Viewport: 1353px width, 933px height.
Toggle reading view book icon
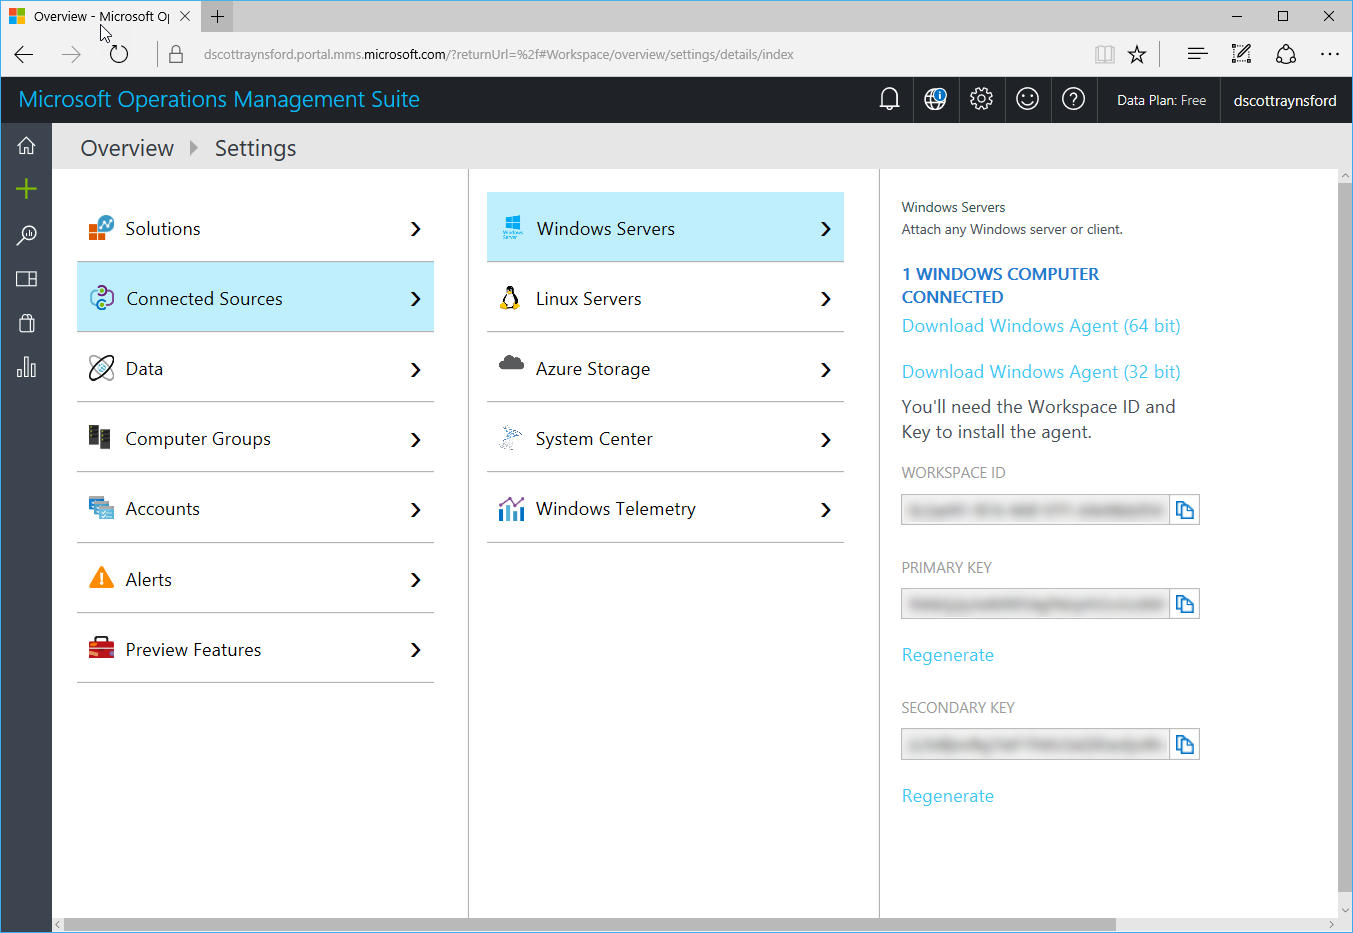tap(1104, 54)
